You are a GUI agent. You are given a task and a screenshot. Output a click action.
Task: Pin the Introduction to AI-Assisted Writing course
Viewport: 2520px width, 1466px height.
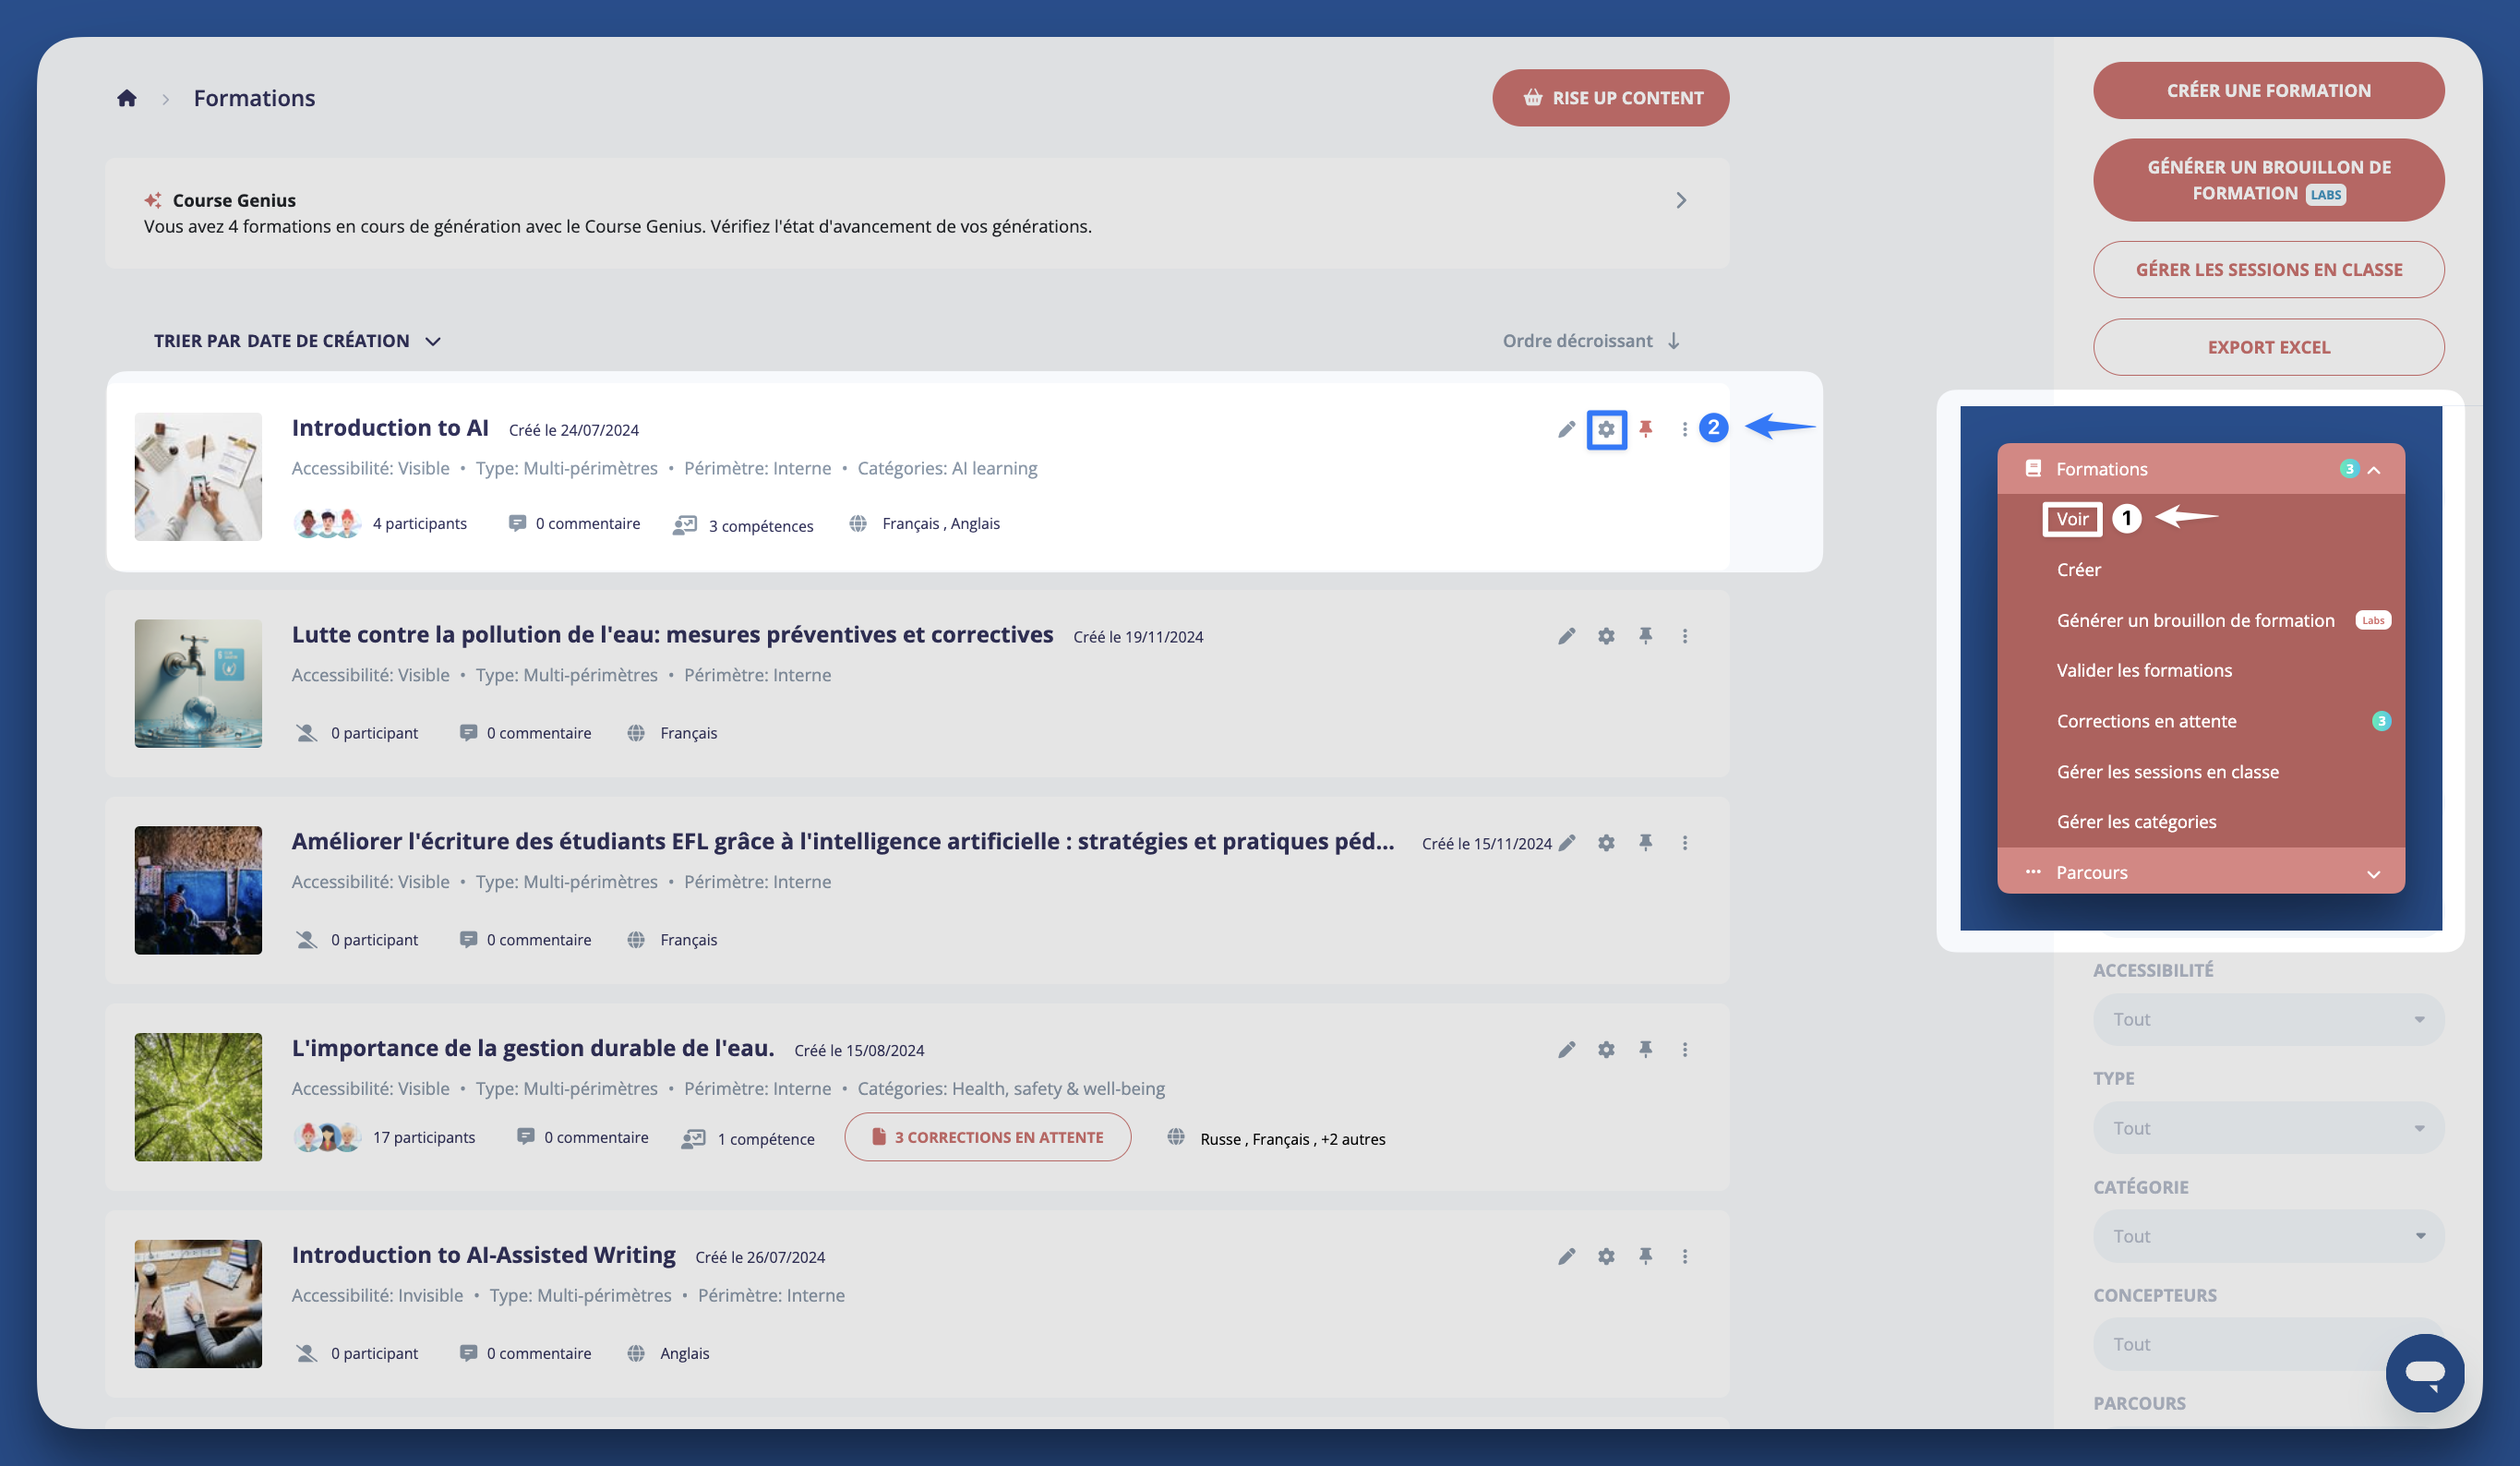(x=1645, y=1256)
